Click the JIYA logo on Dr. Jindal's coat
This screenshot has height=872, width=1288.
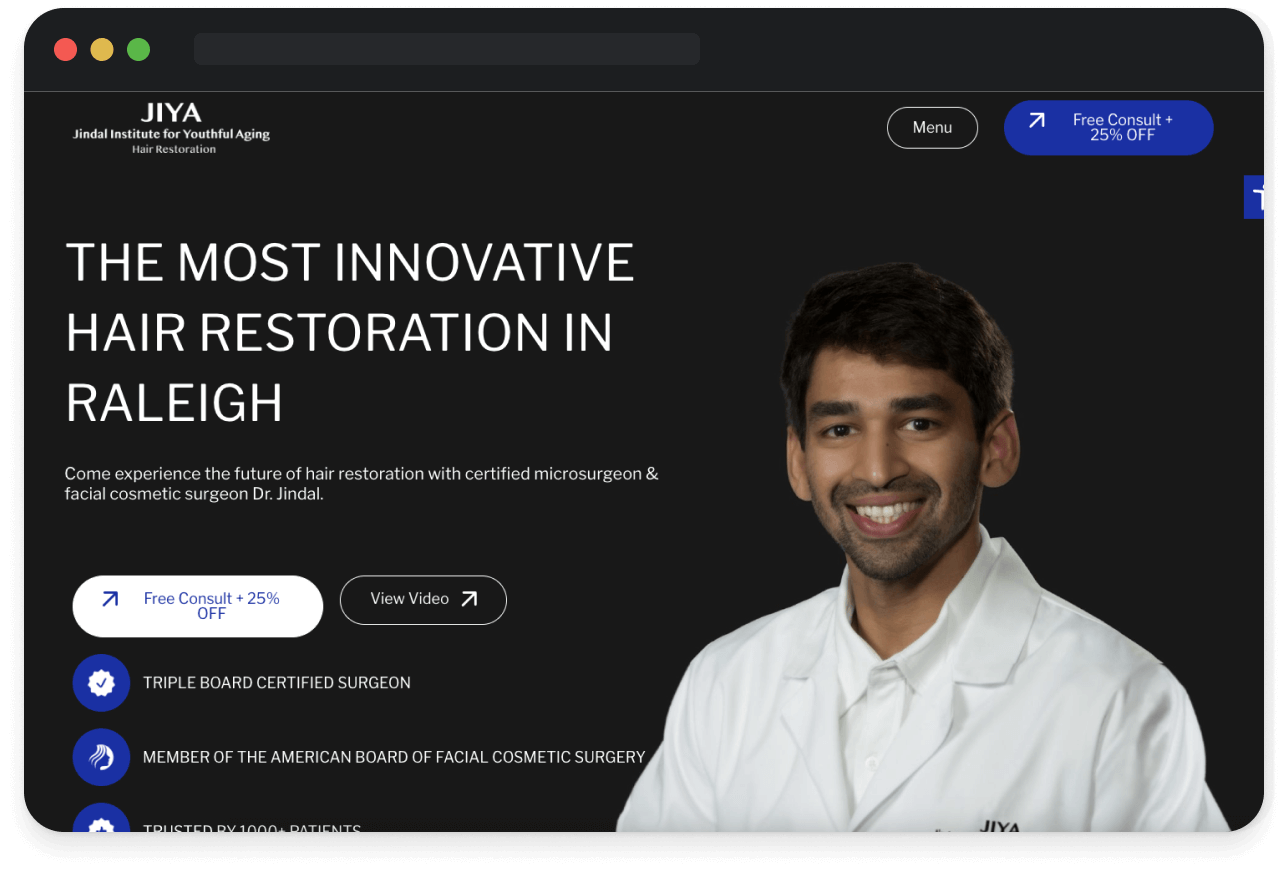[x=1000, y=826]
